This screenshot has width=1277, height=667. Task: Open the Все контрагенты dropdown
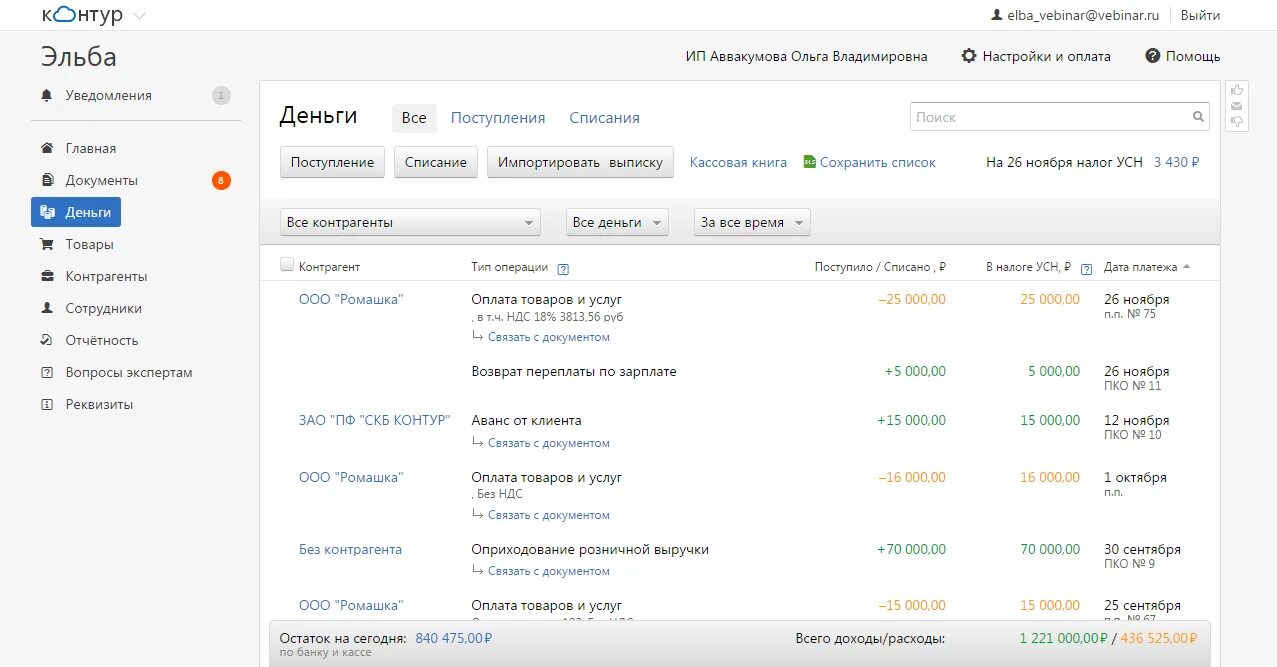[x=410, y=221]
